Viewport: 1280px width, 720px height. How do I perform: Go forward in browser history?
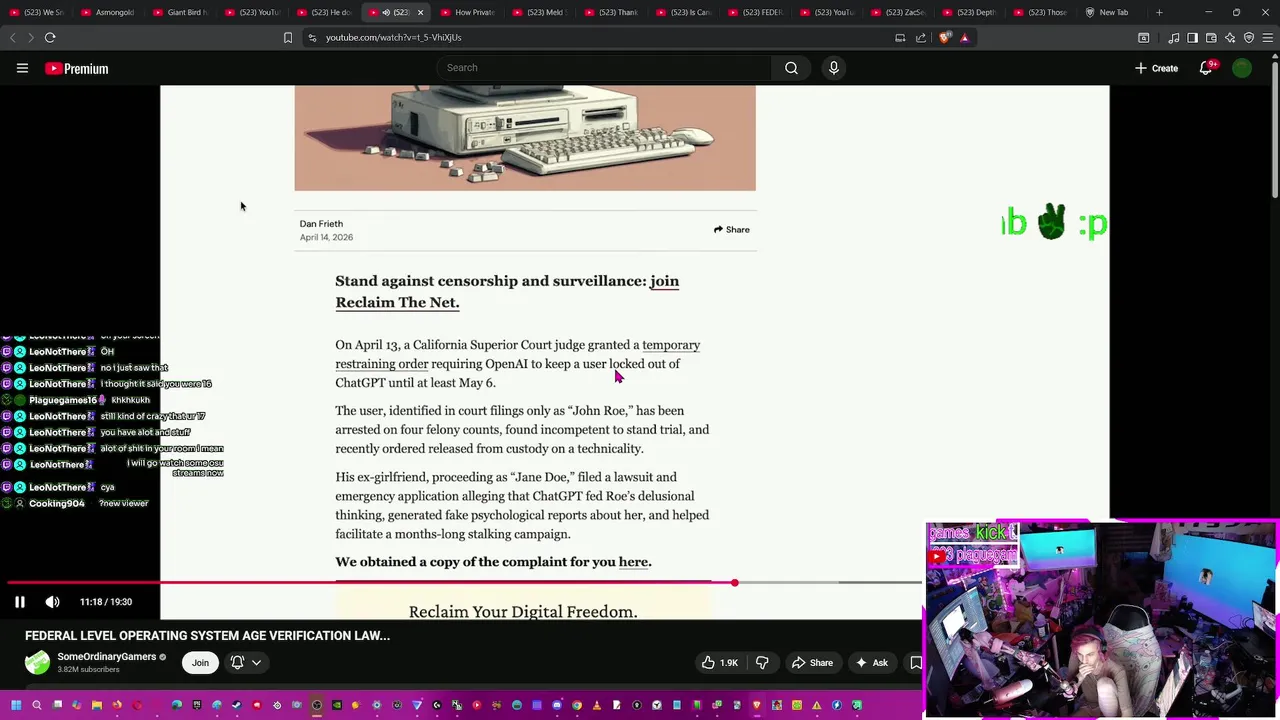pyautogui.click(x=31, y=38)
